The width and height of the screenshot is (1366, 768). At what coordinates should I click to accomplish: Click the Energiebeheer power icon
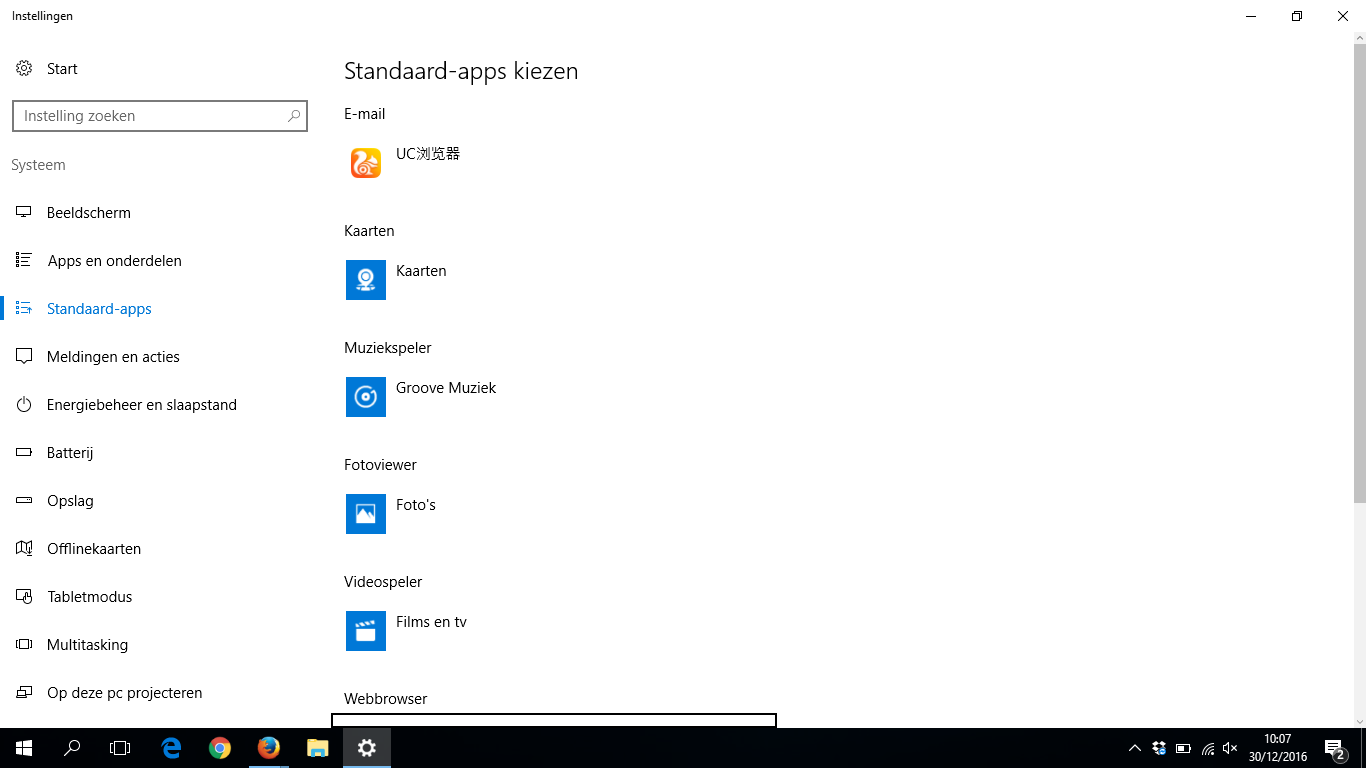point(24,405)
